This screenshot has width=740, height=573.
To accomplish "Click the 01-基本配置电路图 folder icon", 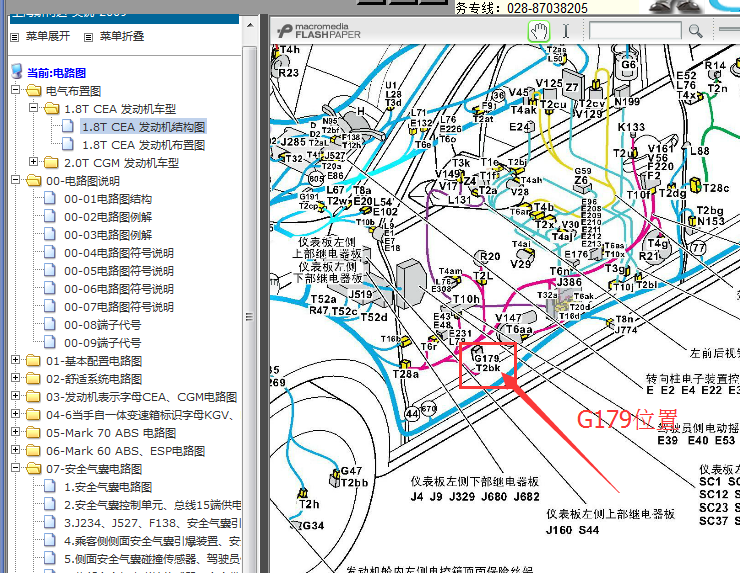I will pos(33,361).
